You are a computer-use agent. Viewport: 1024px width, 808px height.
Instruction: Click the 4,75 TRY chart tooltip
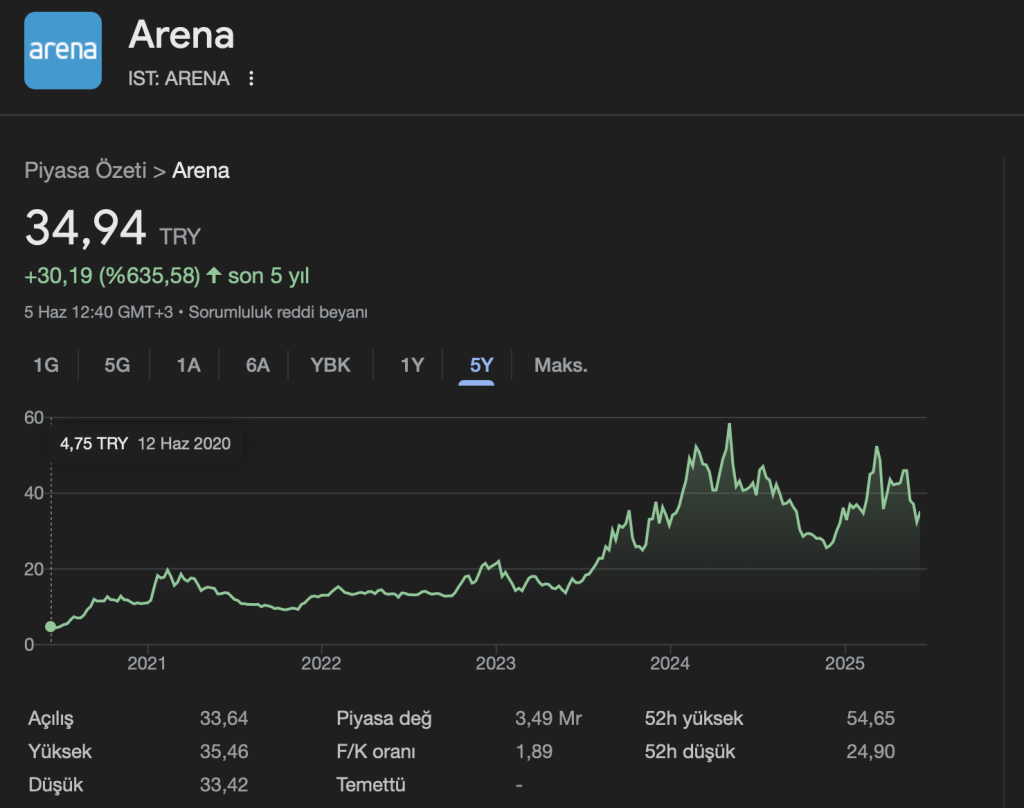coord(145,443)
